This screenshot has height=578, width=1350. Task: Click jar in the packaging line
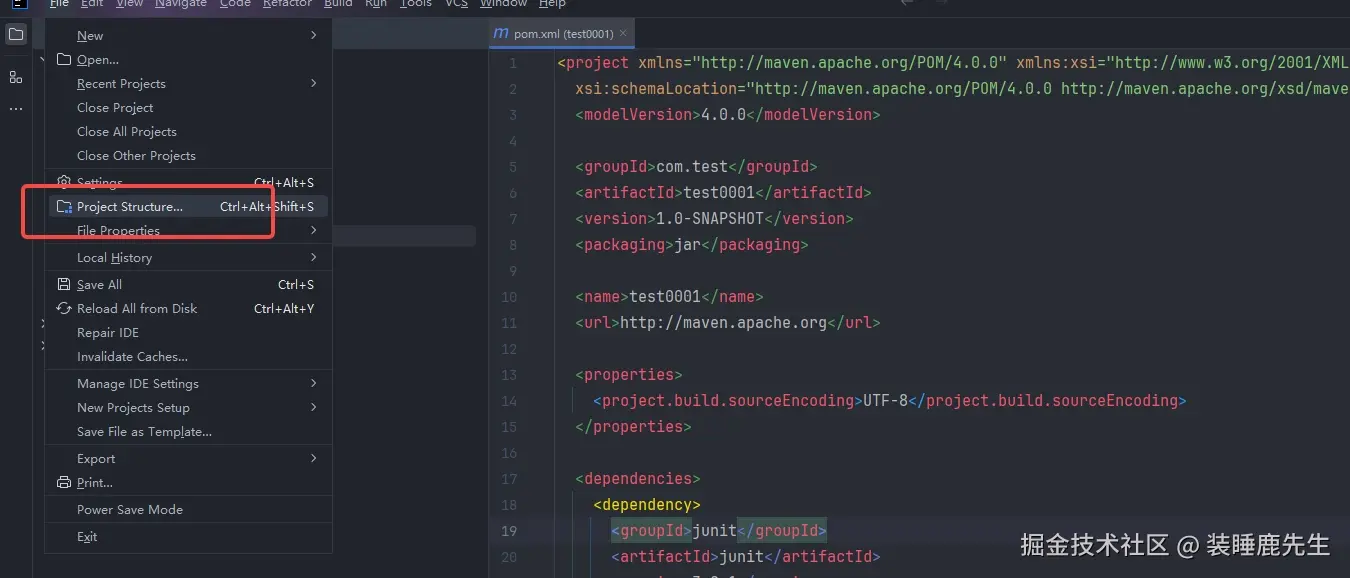[688, 245]
